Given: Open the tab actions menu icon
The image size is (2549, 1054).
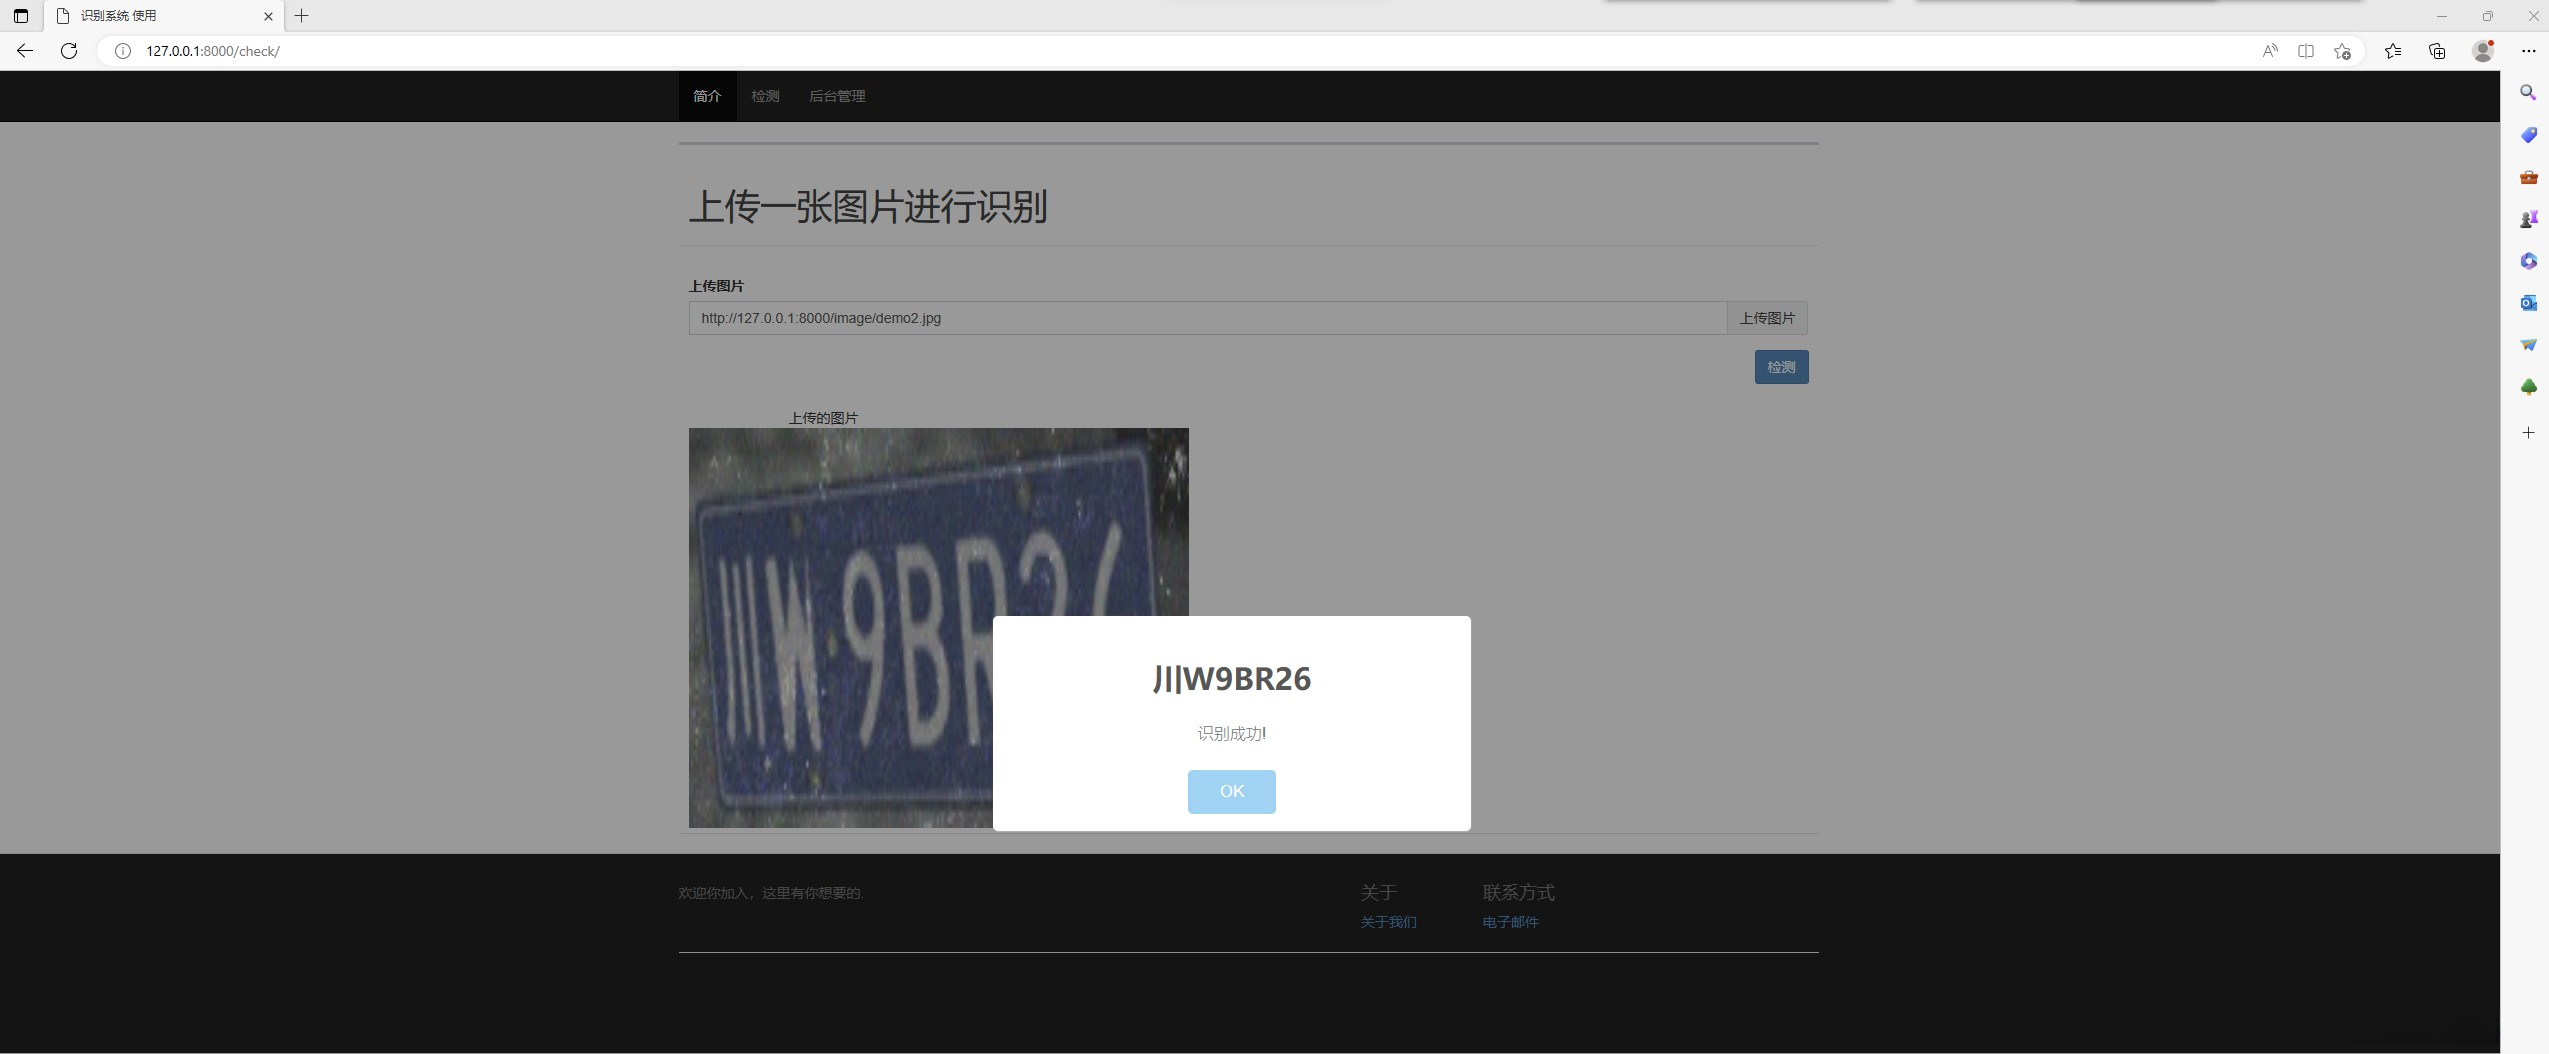Looking at the screenshot, I should click(x=21, y=16).
